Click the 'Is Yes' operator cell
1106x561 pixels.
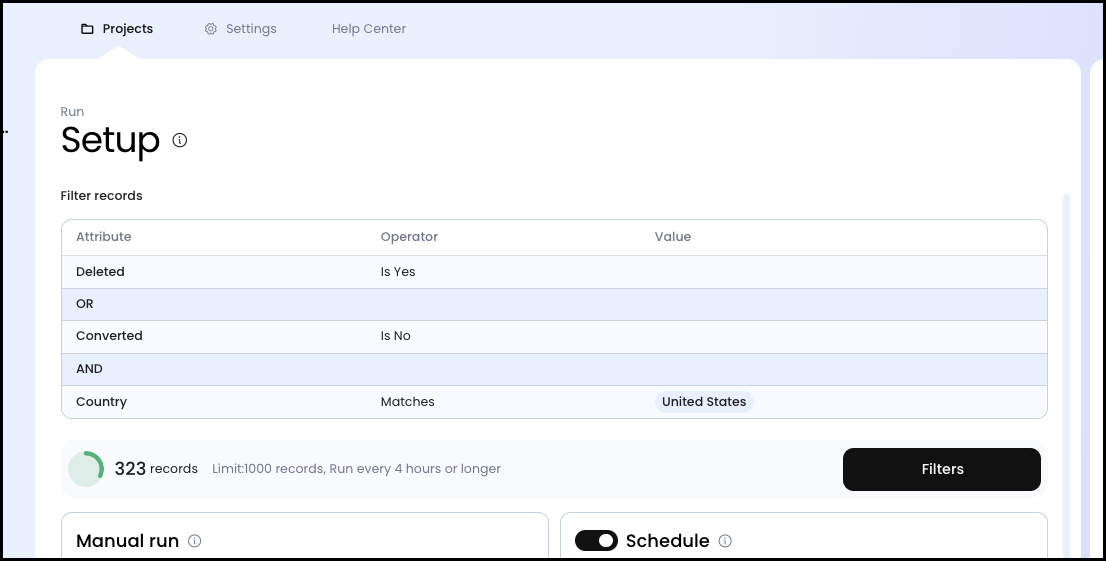398,272
